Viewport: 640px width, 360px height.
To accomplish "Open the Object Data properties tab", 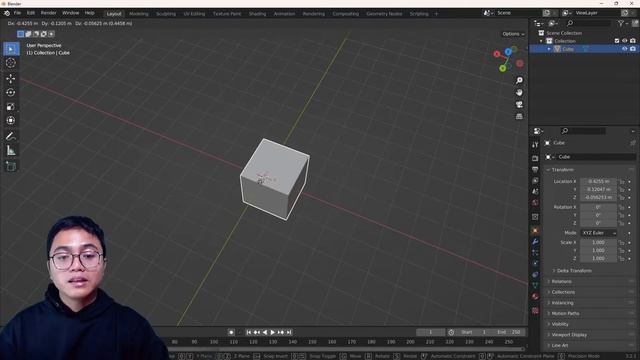I will 535,285.
